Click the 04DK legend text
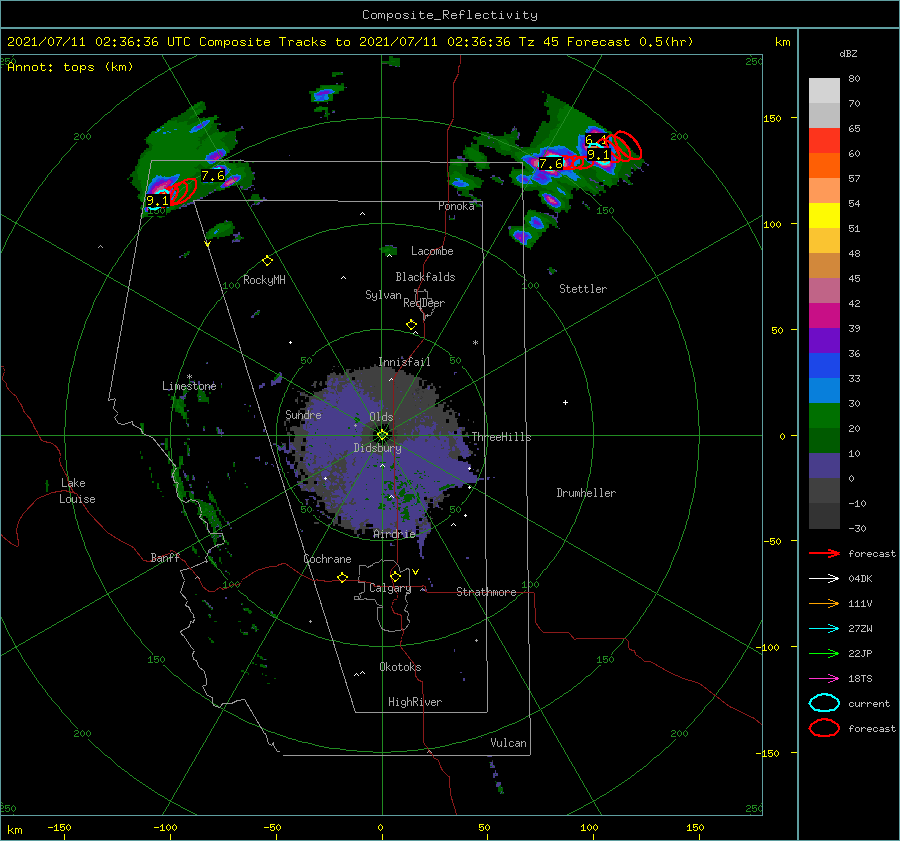This screenshot has height=841, width=900. tap(860, 579)
